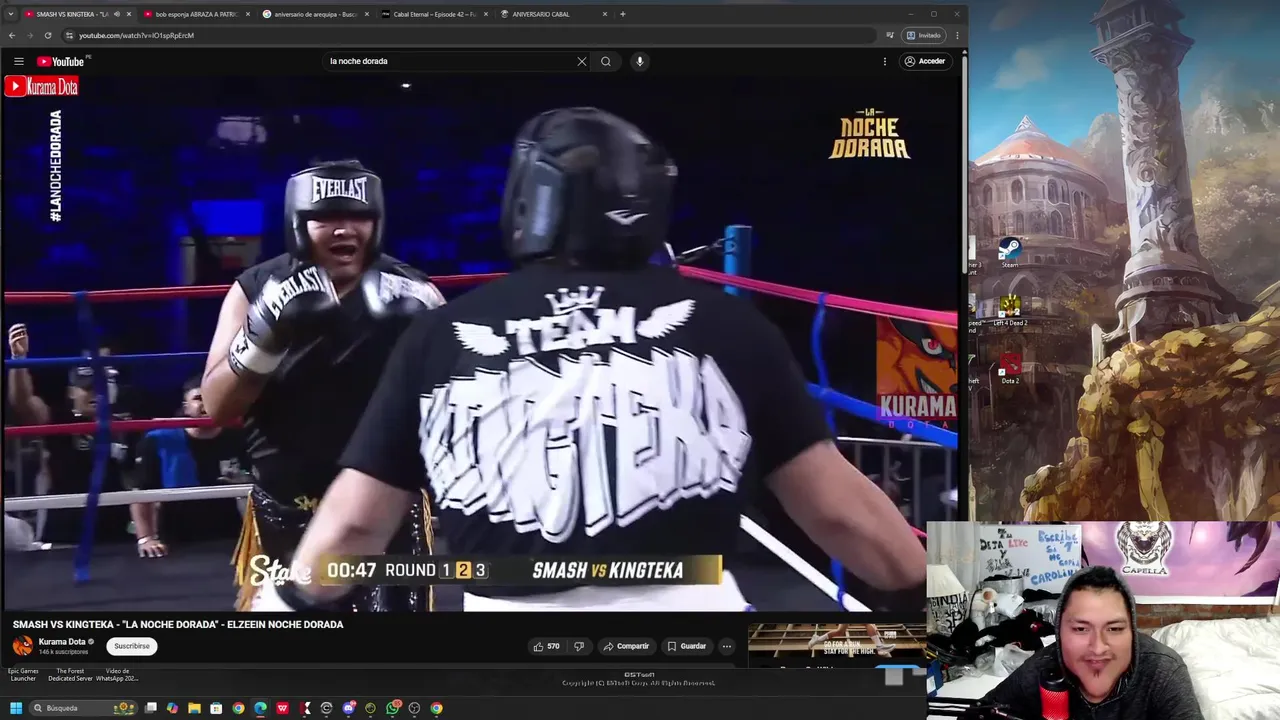Go back in the browser

coord(12,35)
